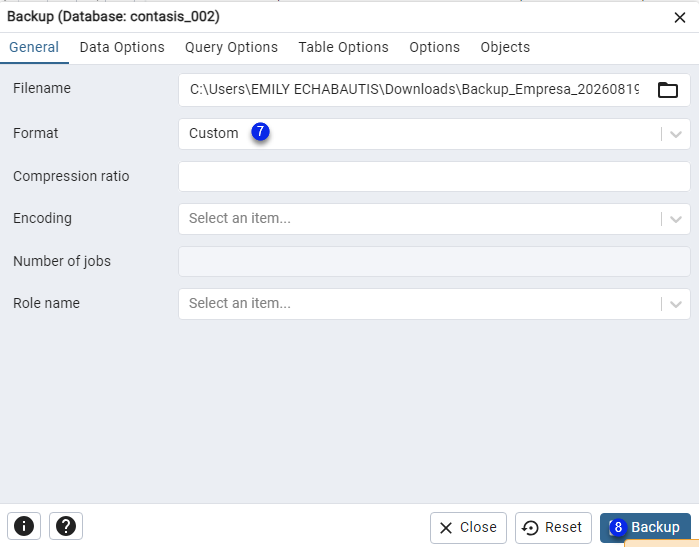This screenshot has height=547, width=699.
Task: Close the Backup dialog with the X
Action: [680, 17]
